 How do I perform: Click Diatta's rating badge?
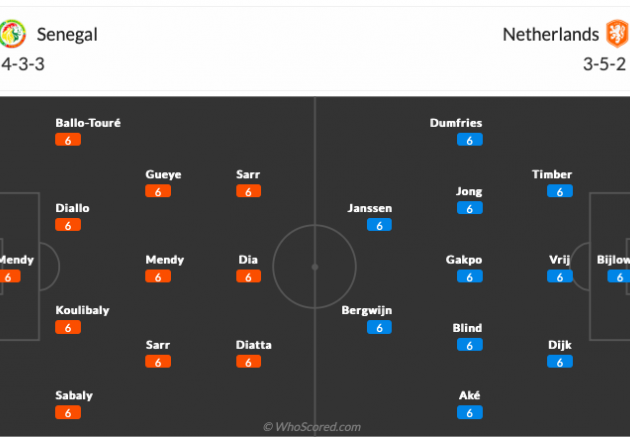click(248, 362)
